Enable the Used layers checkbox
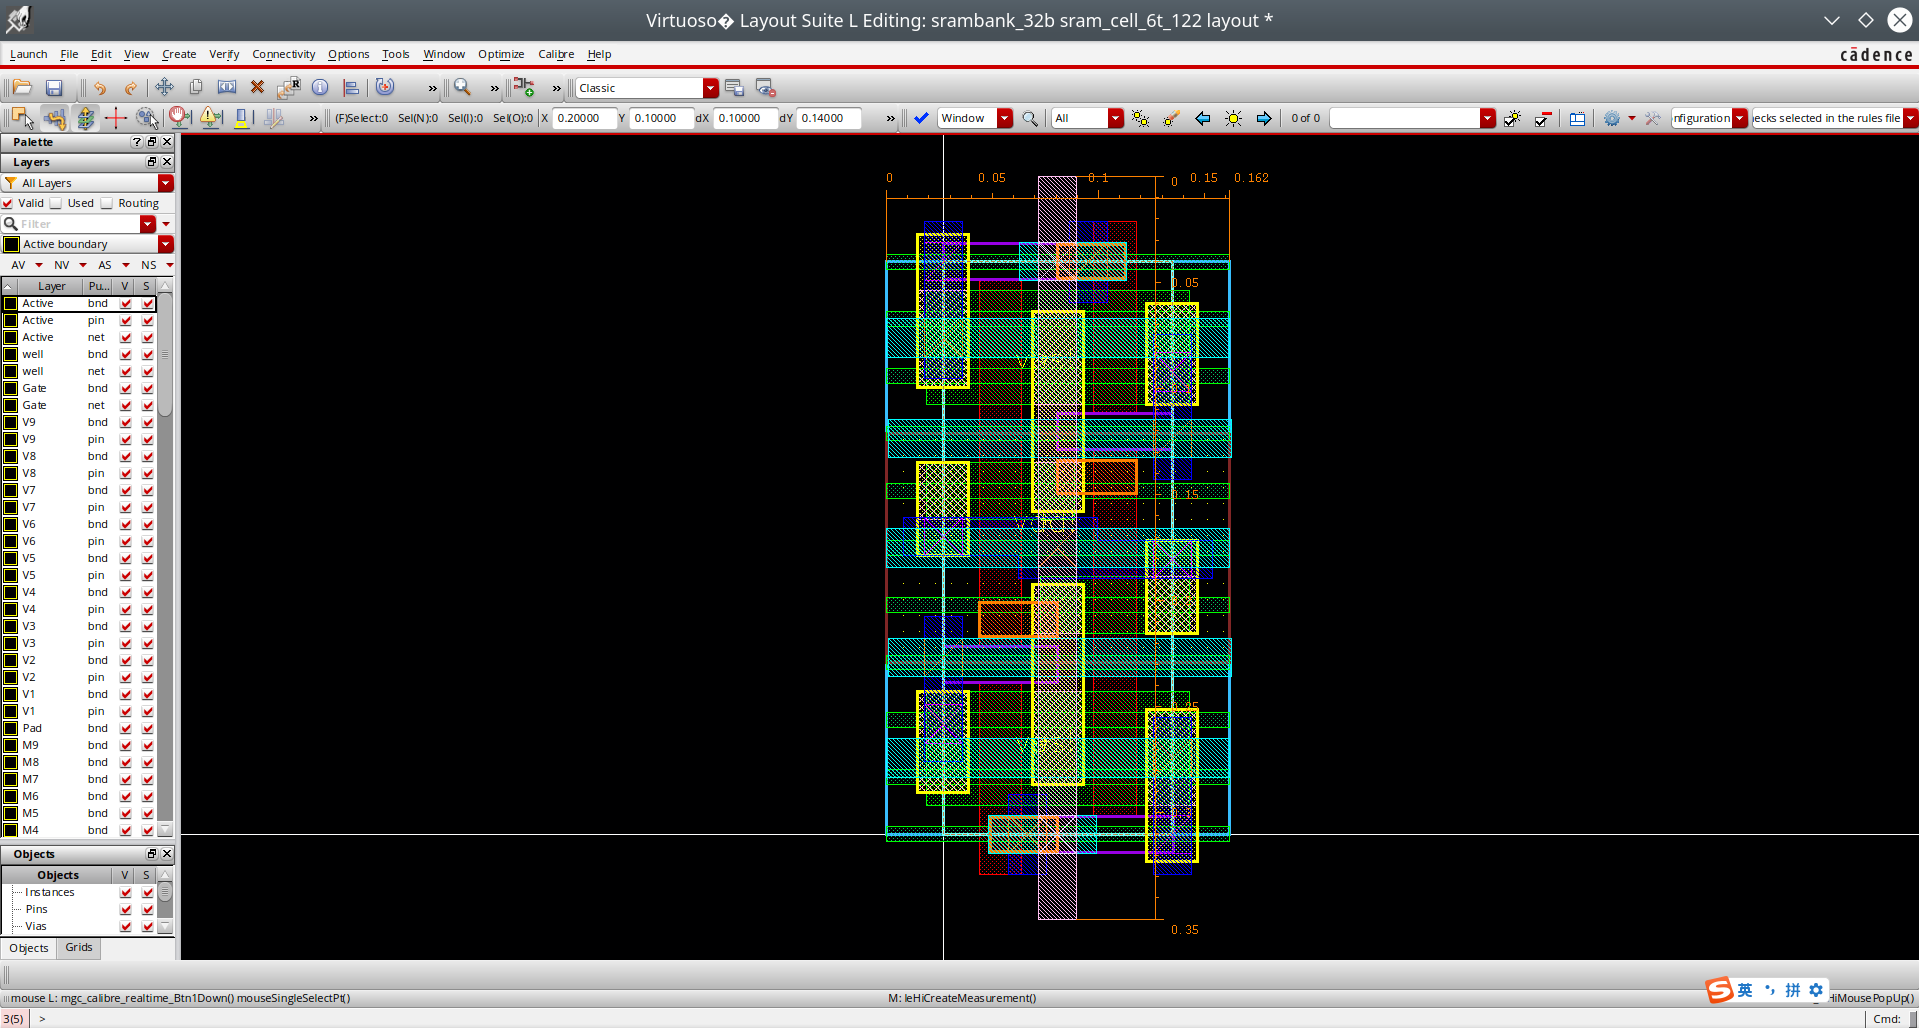This screenshot has width=1919, height=1028. tap(56, 203)
